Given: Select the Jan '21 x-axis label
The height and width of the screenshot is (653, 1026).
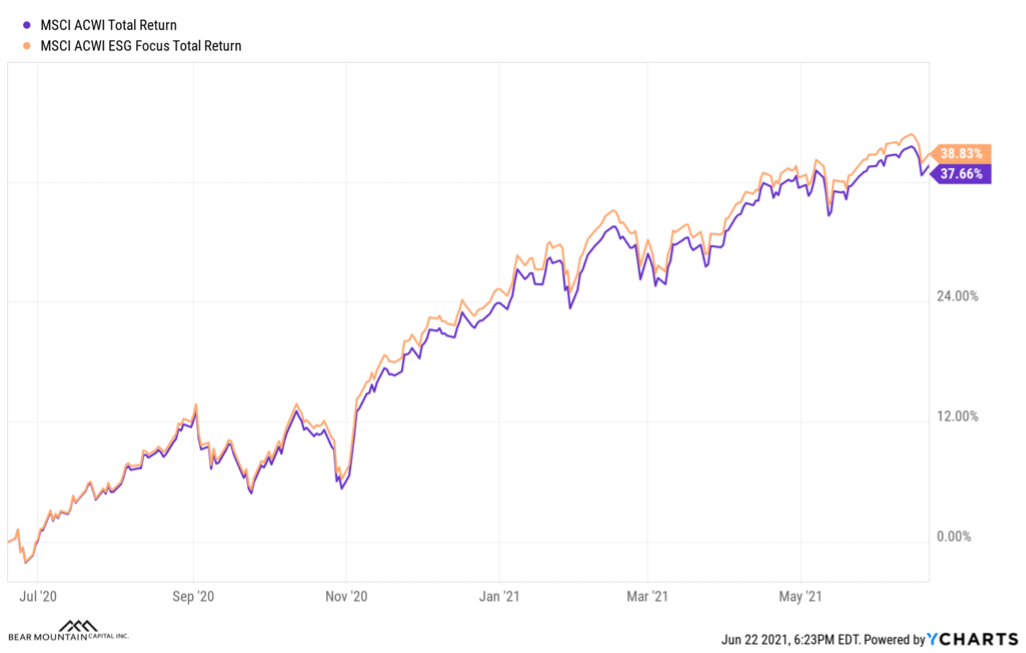Looking at the screenshot, I should (x=497, y=597).
